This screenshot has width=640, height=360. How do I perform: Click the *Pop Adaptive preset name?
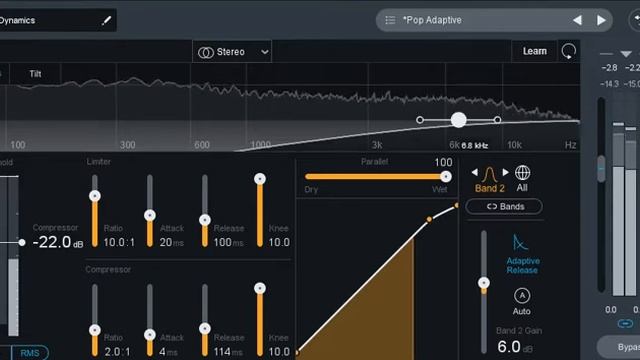[432, 20]
